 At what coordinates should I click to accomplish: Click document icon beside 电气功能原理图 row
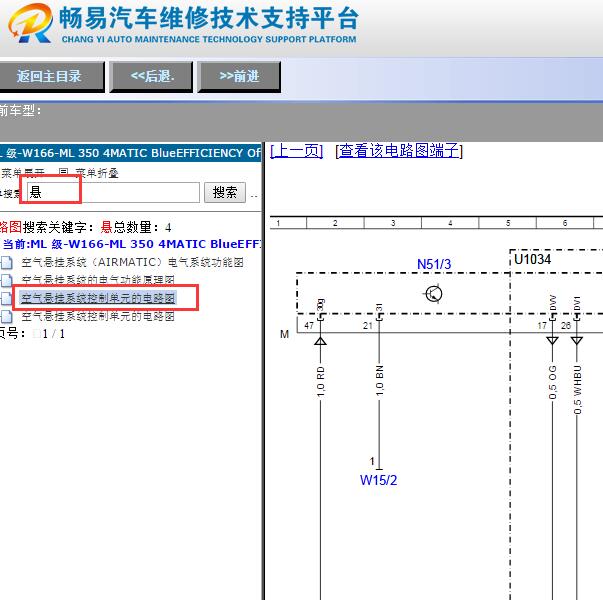[7, 280]
